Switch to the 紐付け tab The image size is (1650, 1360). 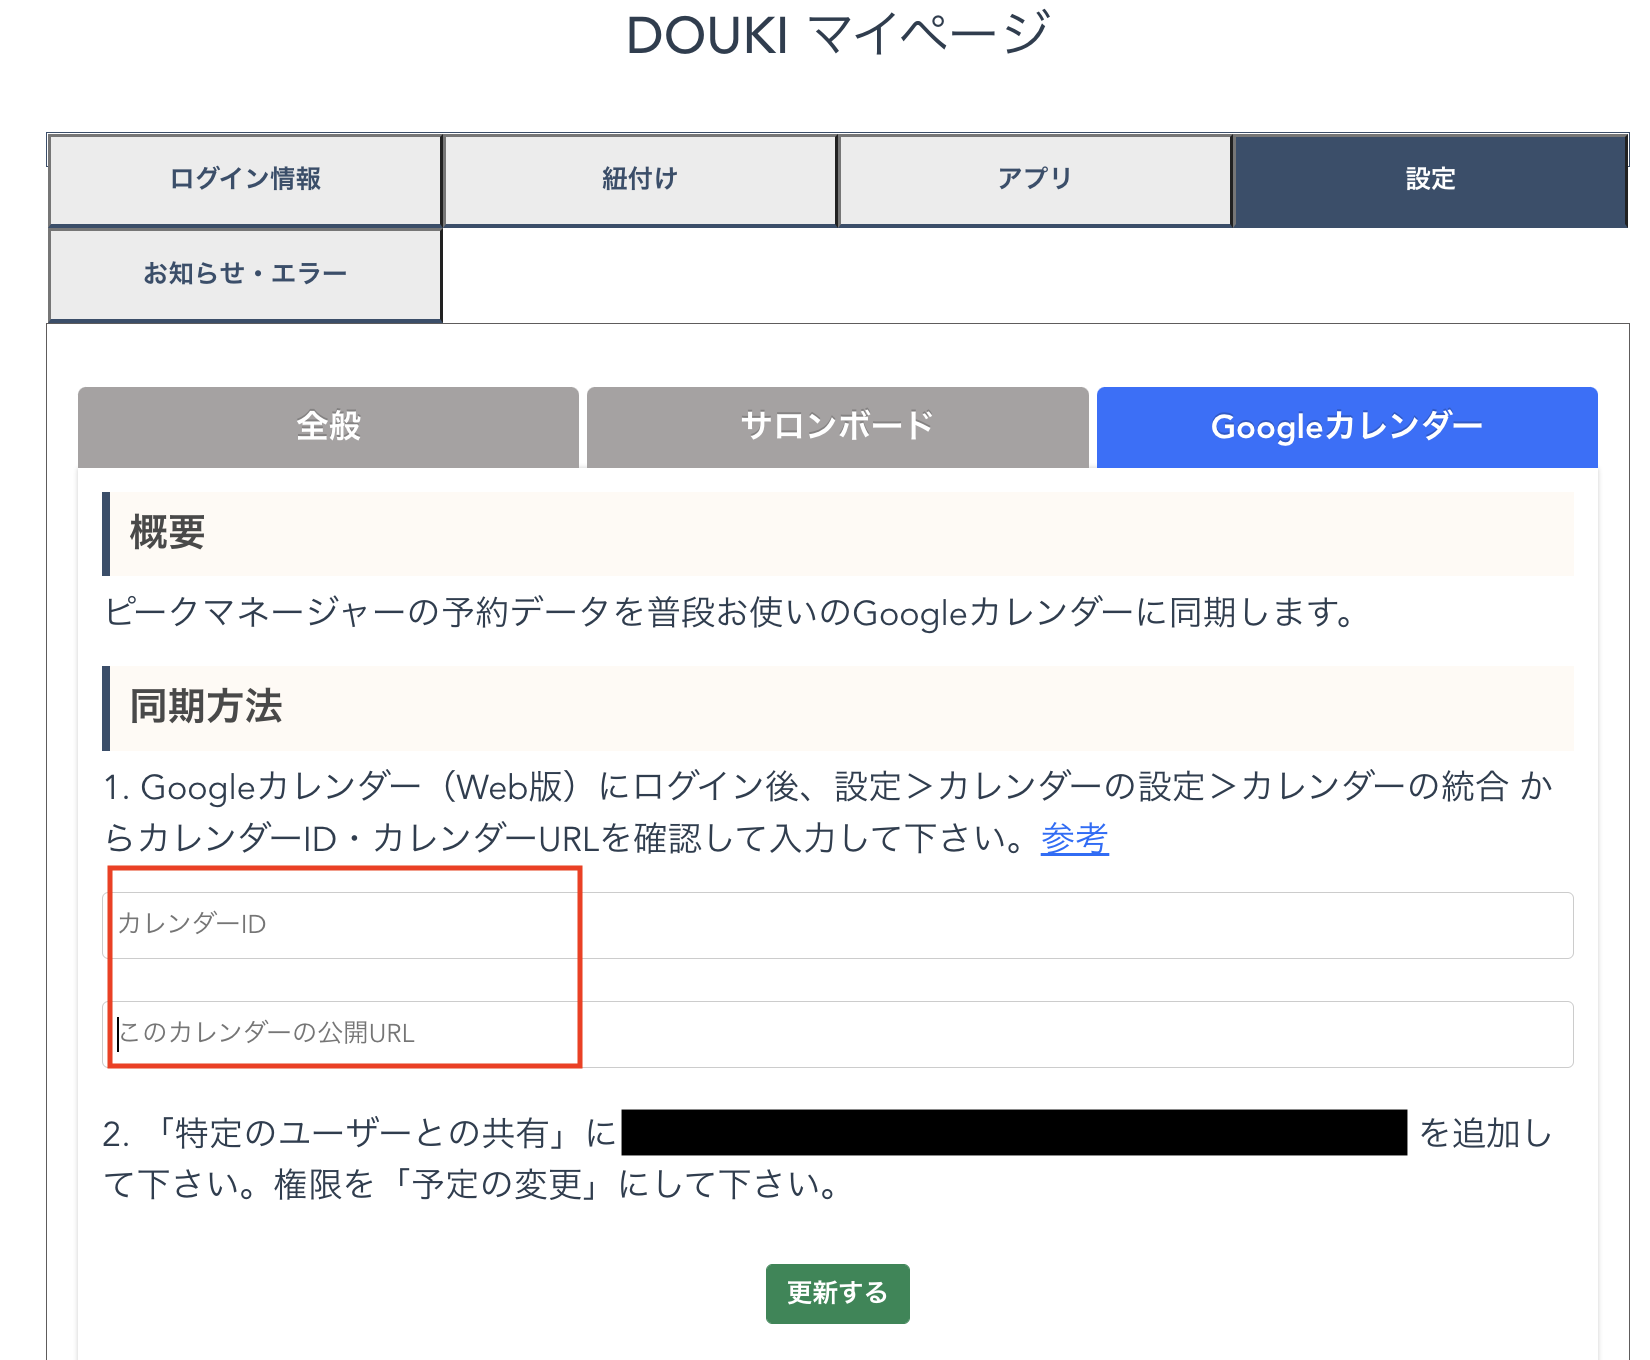click(640, 180)
